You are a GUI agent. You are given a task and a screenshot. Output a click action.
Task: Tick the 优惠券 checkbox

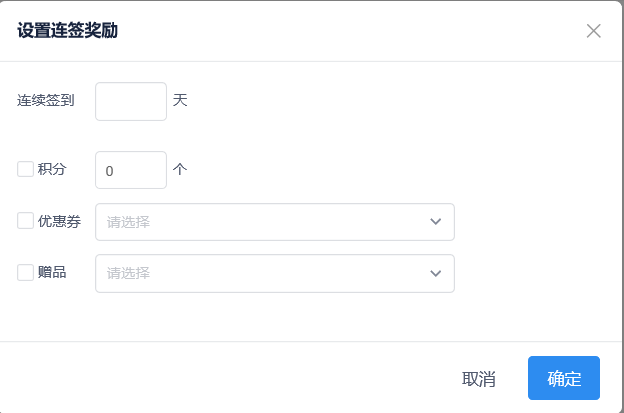[x=26, y=221]
